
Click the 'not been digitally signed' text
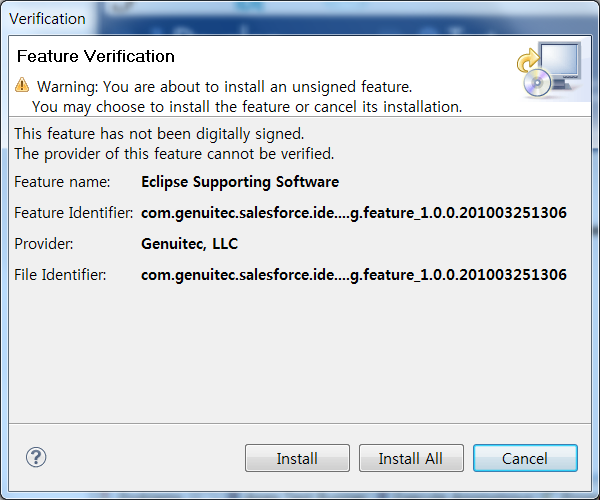tap(159, 134)
